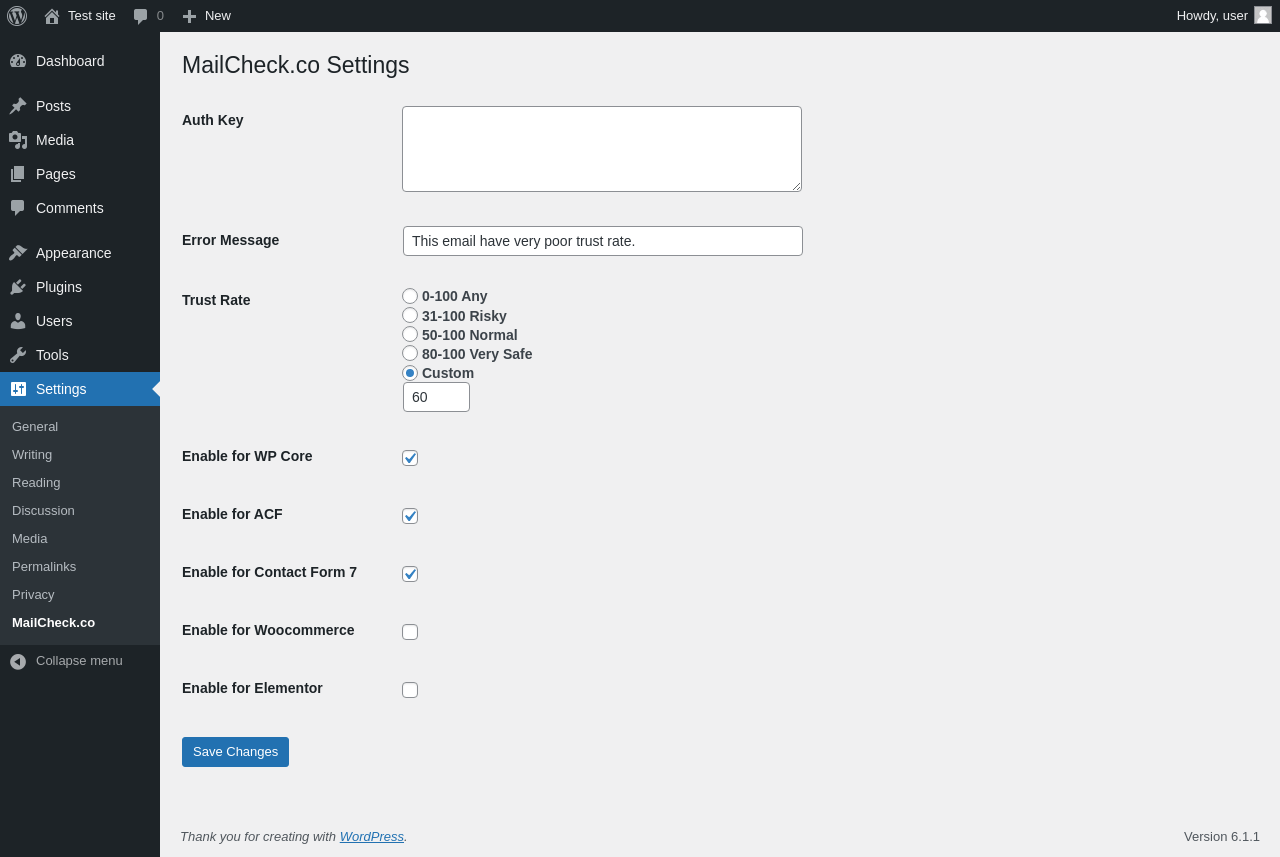Click New in the admin bar
Image resolution: width=1280 pixels, height=857 pixels.
point(218,15)
